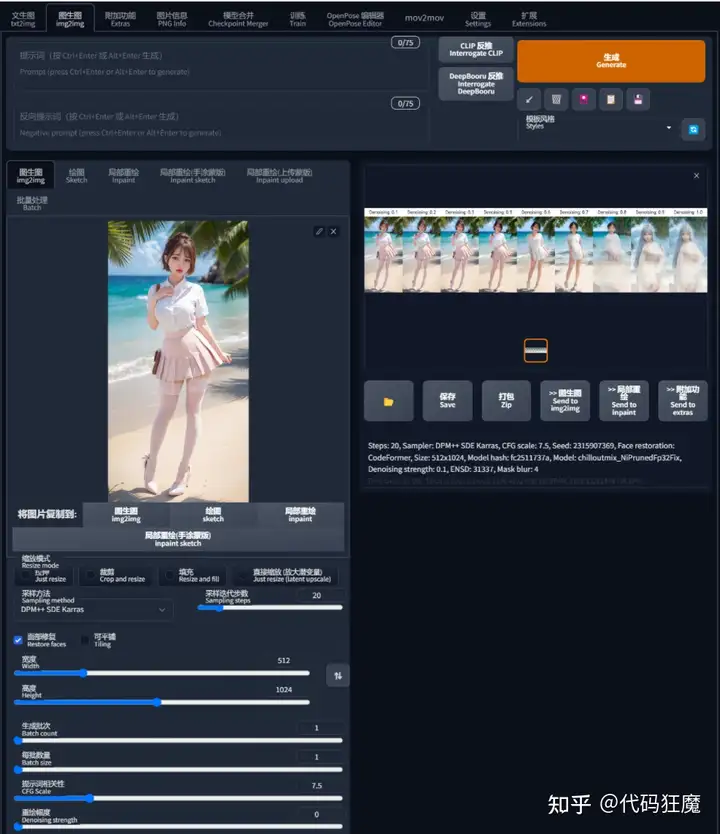Open the OpenPose Editor tab
This screenshot has height=834, width=720.
pyautogui.click(x=355, y=19)
